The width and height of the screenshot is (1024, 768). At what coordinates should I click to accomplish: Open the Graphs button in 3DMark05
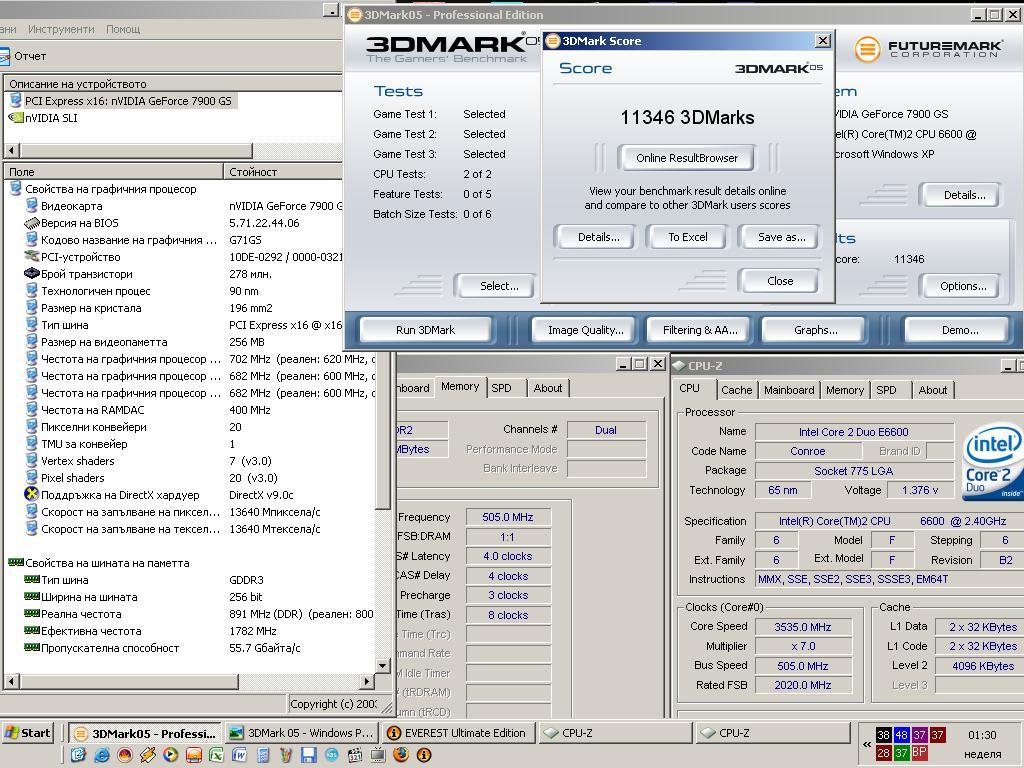click(815, 330)
